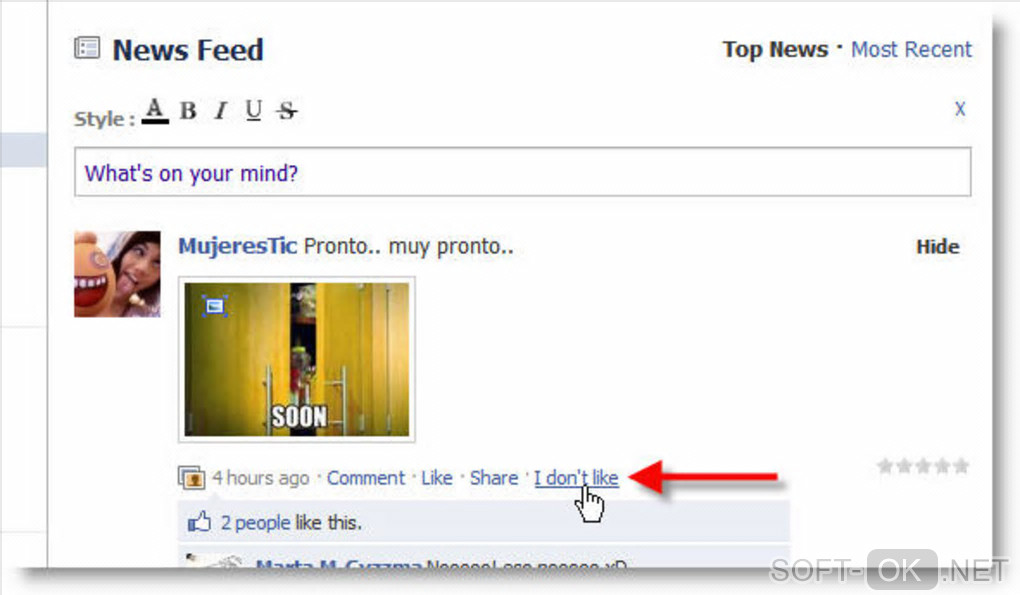
Task: Click the Comment link
Action: click(366, 478)
